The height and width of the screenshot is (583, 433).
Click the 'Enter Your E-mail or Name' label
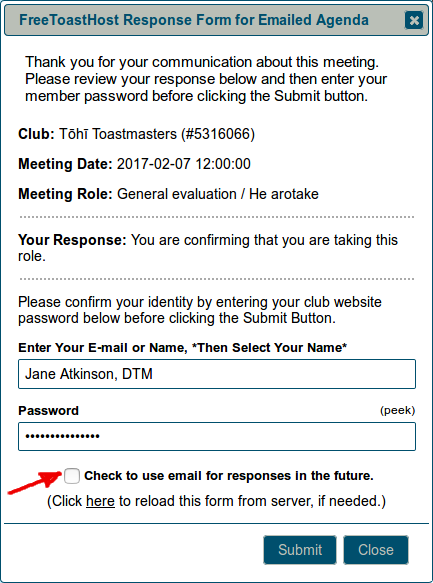point(182,348)
